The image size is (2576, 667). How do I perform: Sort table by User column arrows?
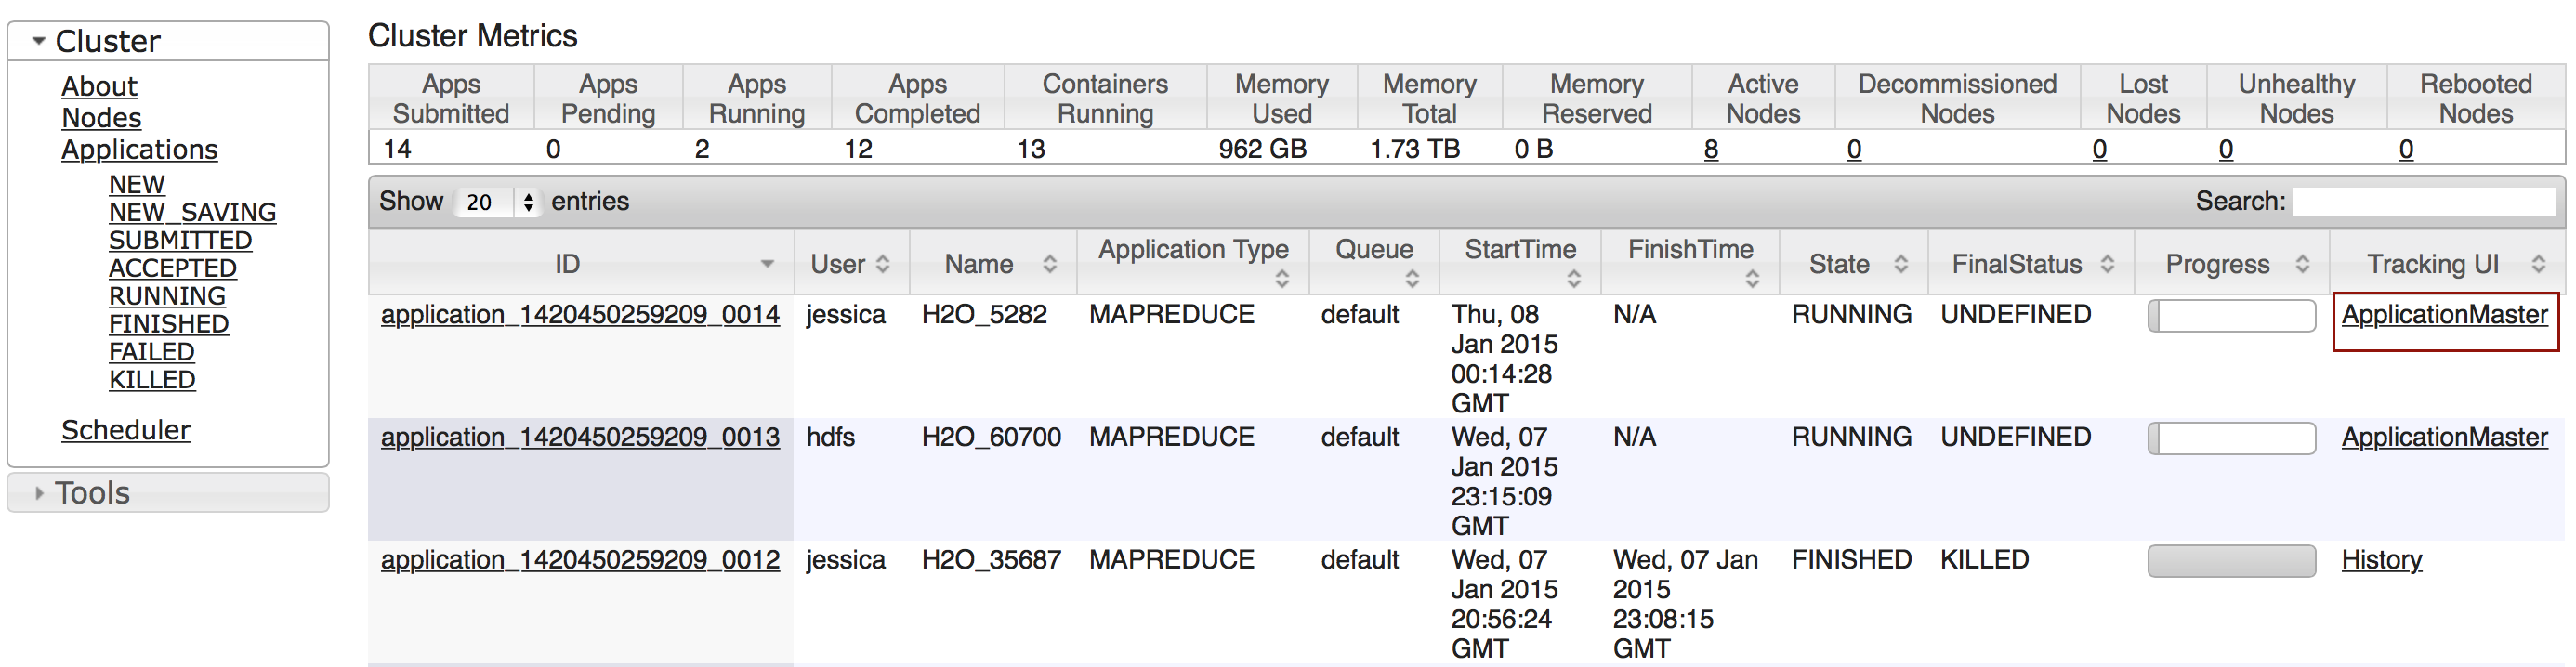[882, 264]
